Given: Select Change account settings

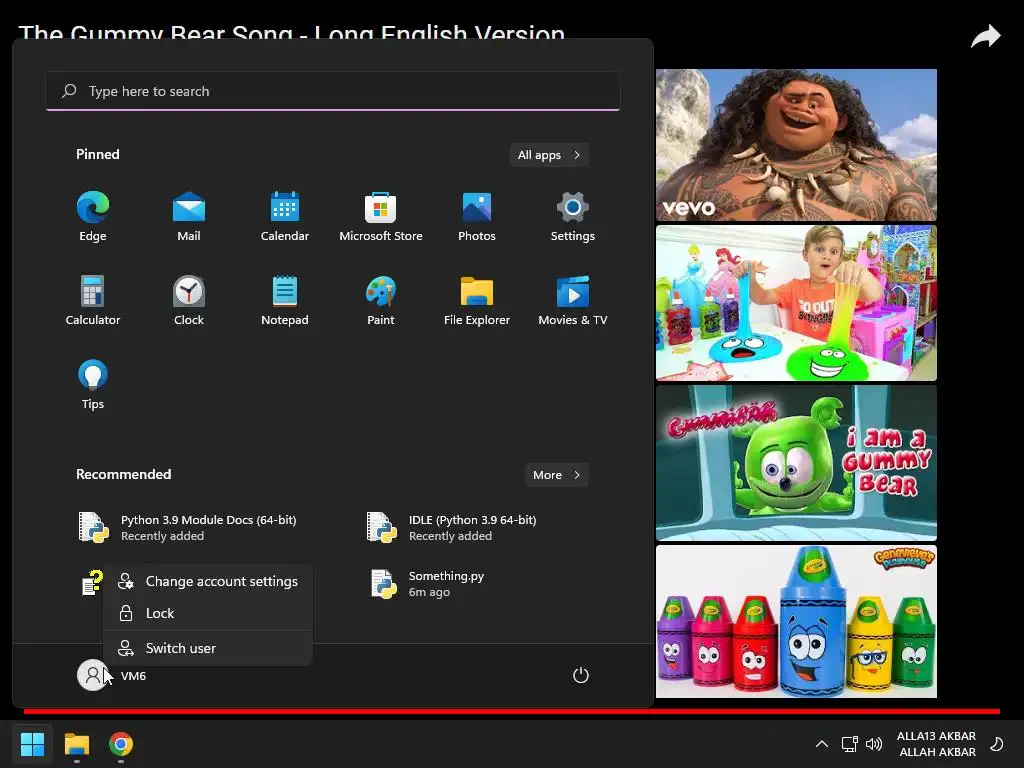Looking at the screenshot, I should [x=208, y=581].
